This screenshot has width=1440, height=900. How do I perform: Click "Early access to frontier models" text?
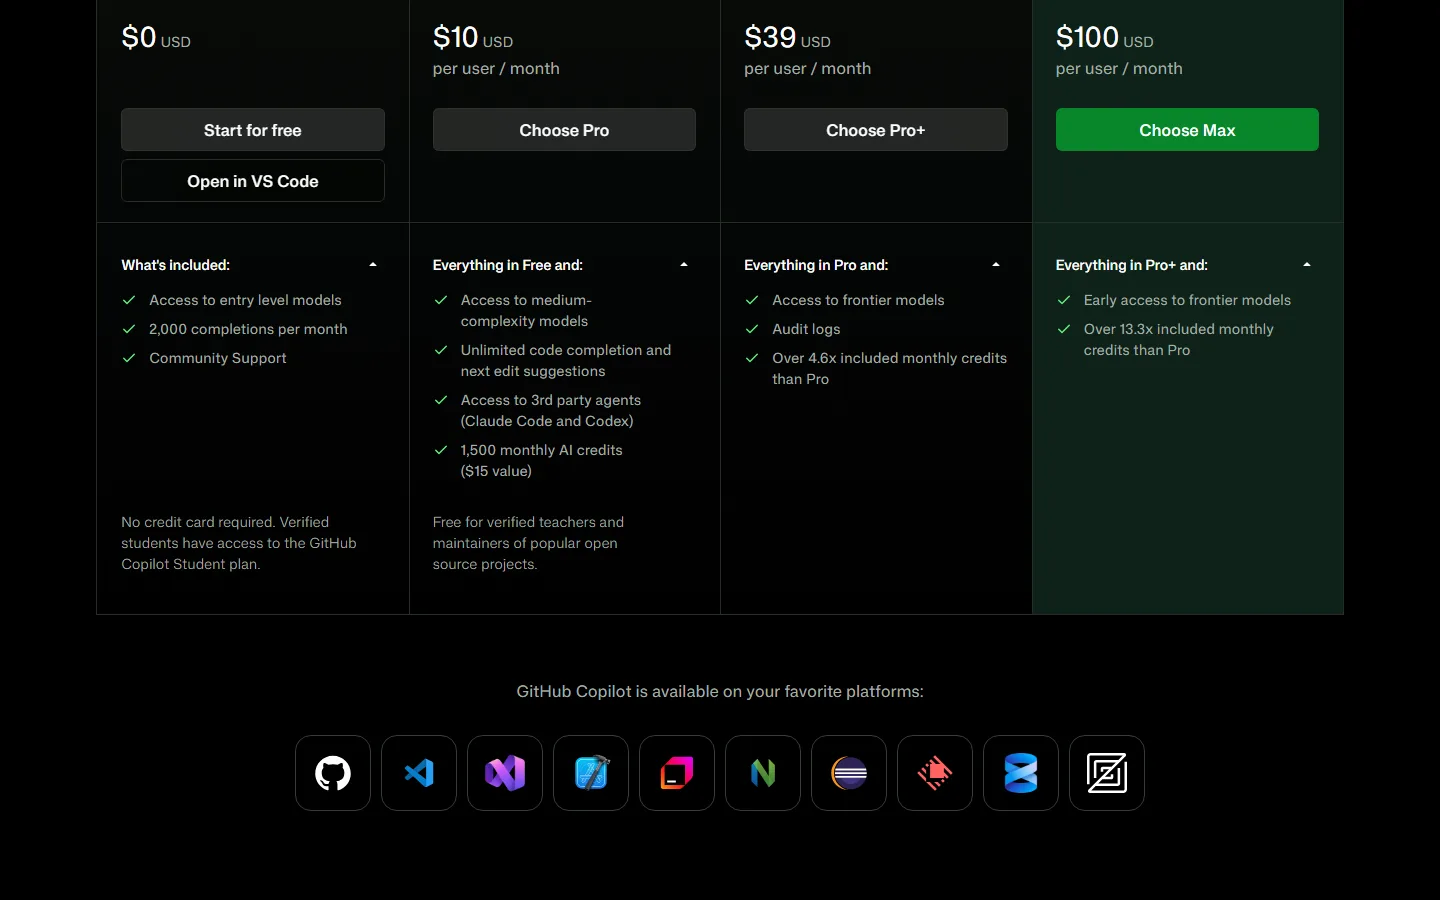(x=1187, y=300)
